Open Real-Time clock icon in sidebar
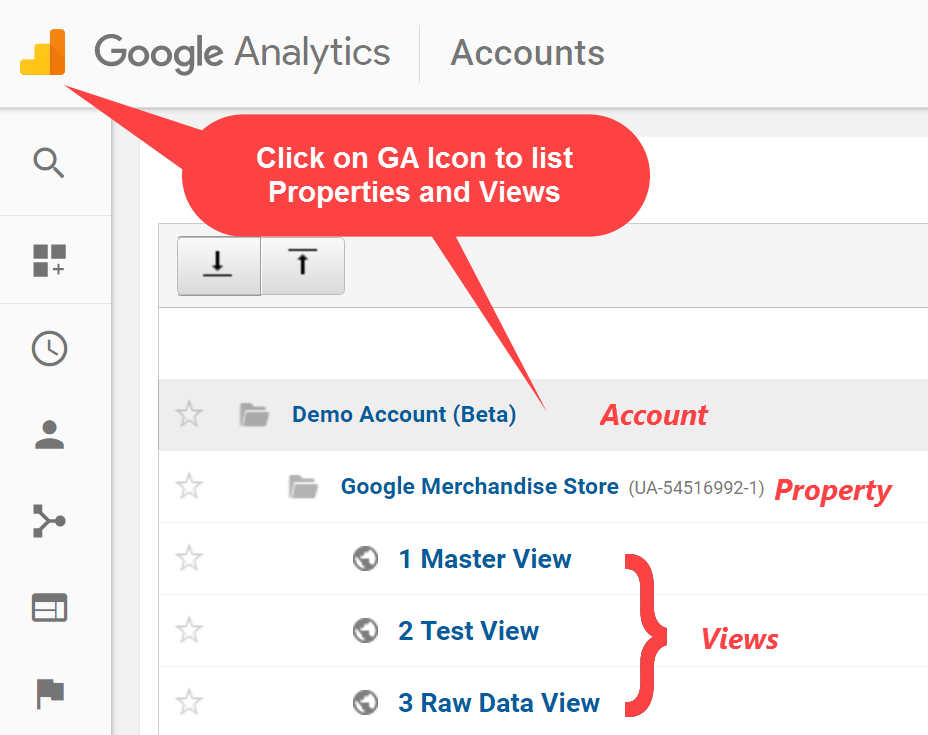The image size is (928, 735). pyautogui.click(x=49, y=349)
